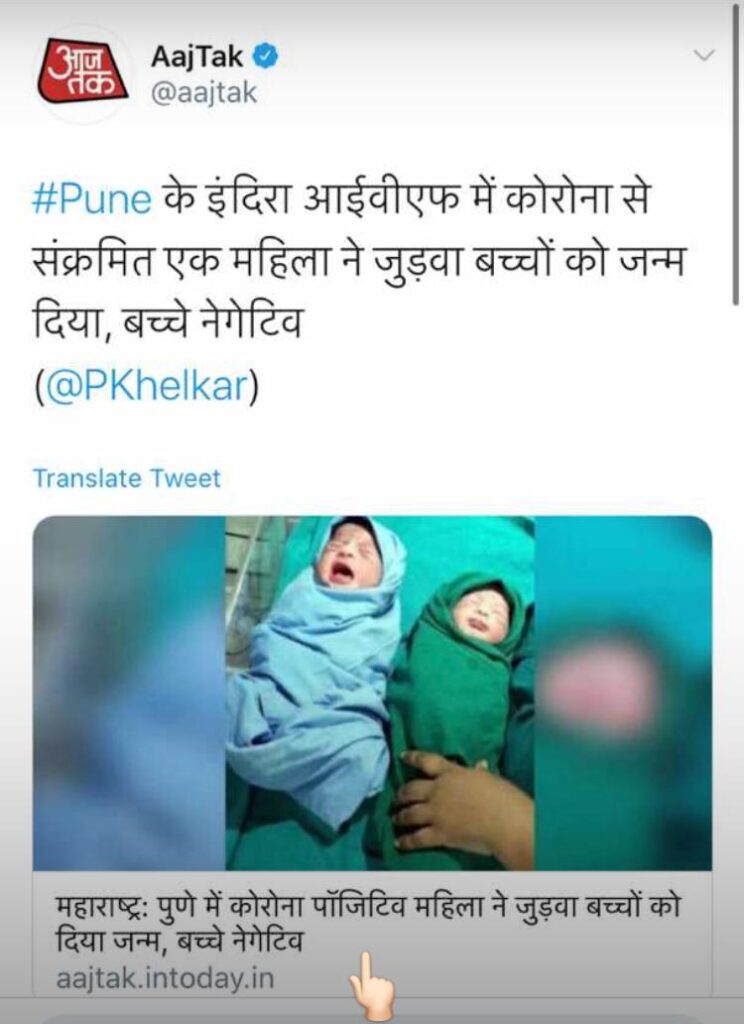Viewport: 744px width, 1024px height.
Task: Open the AajTak profile avatar logo
Action: pyautogui.click(x=82, y=72)
